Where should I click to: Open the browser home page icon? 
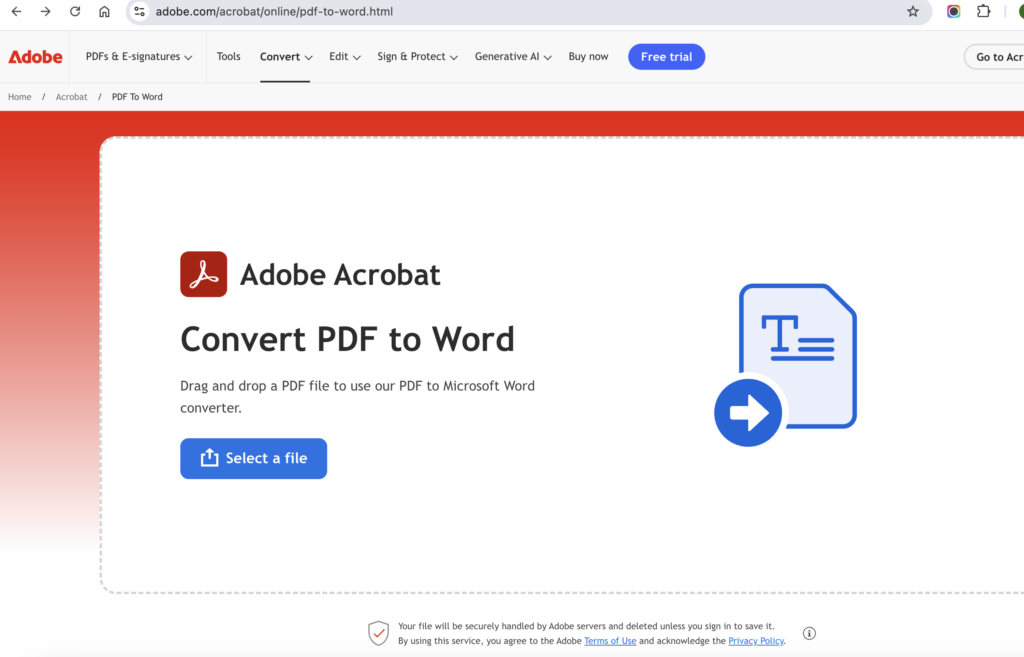tap(104, 11)
